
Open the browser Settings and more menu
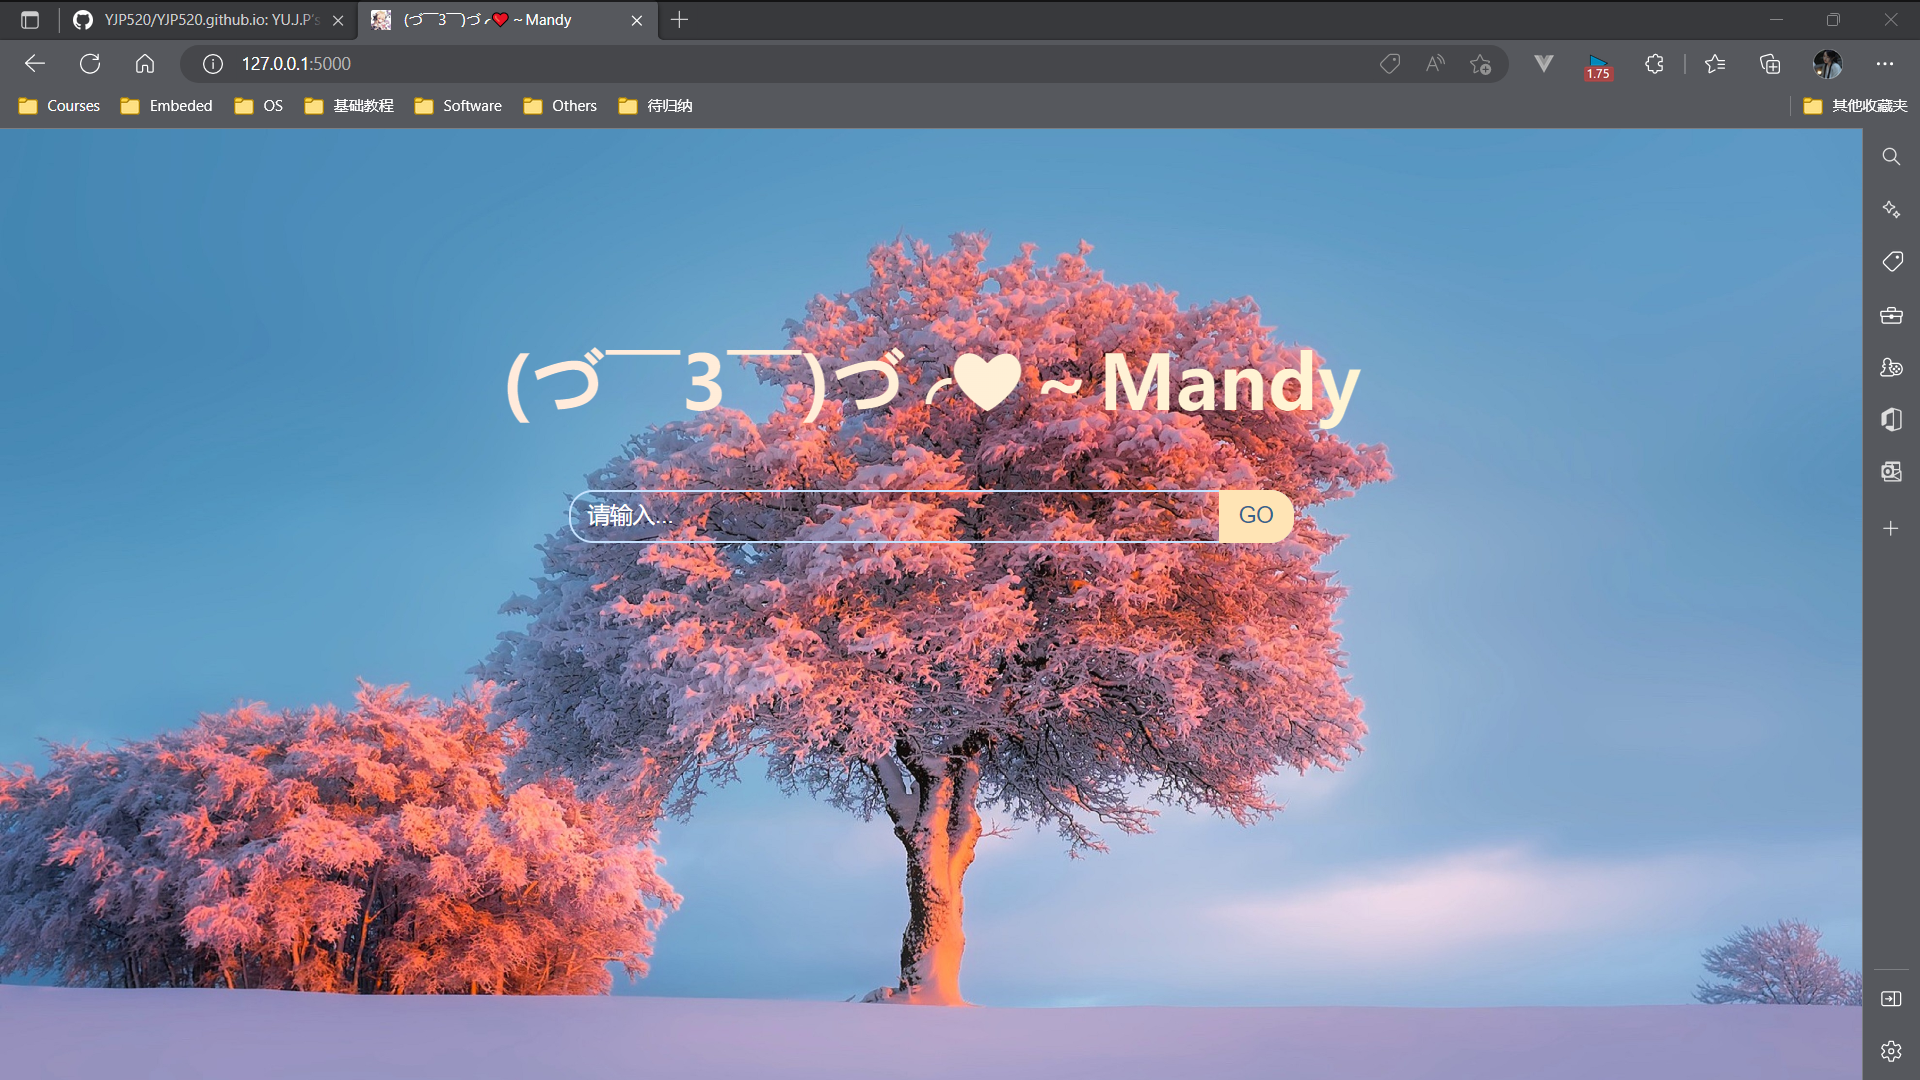(1885, 64)
